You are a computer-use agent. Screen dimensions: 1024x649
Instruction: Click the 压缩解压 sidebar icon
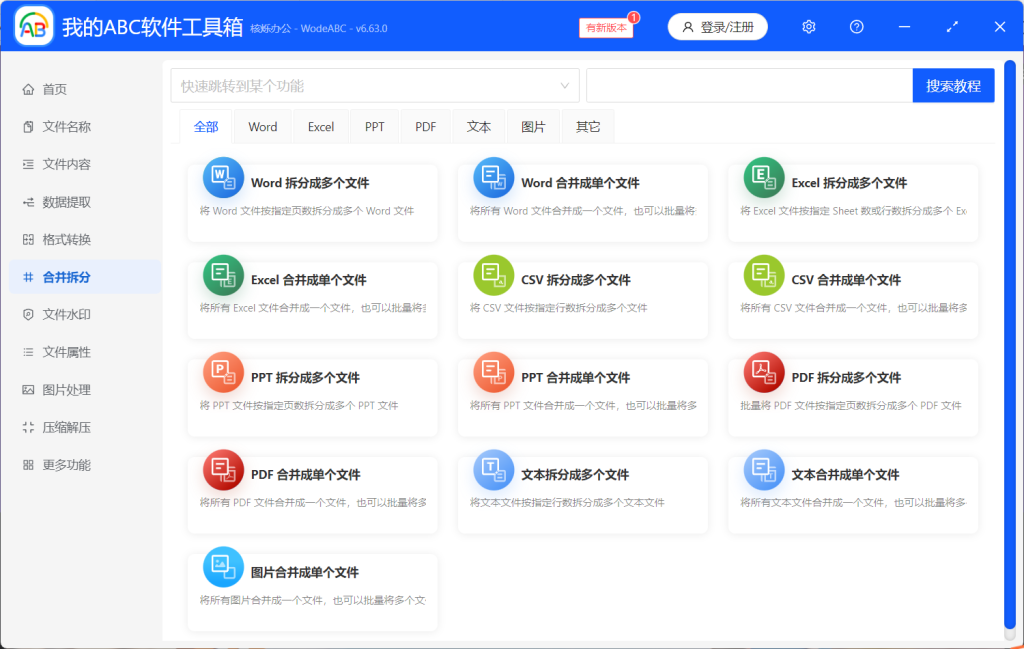(x=28, y=428)
